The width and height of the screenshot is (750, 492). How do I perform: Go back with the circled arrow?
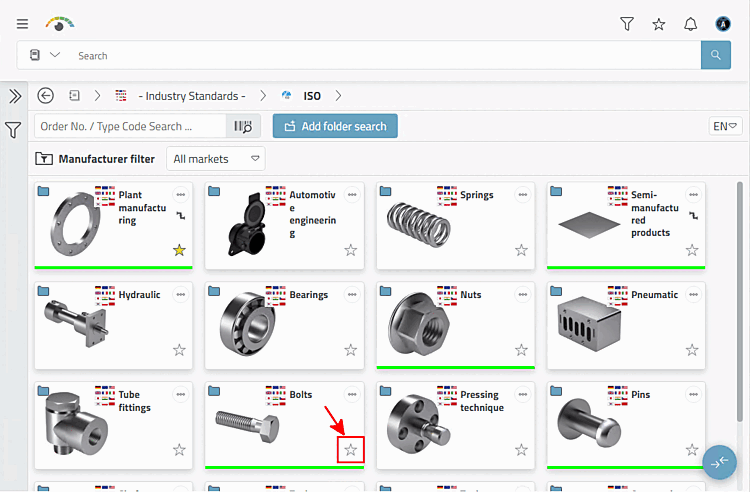[45, 96]
